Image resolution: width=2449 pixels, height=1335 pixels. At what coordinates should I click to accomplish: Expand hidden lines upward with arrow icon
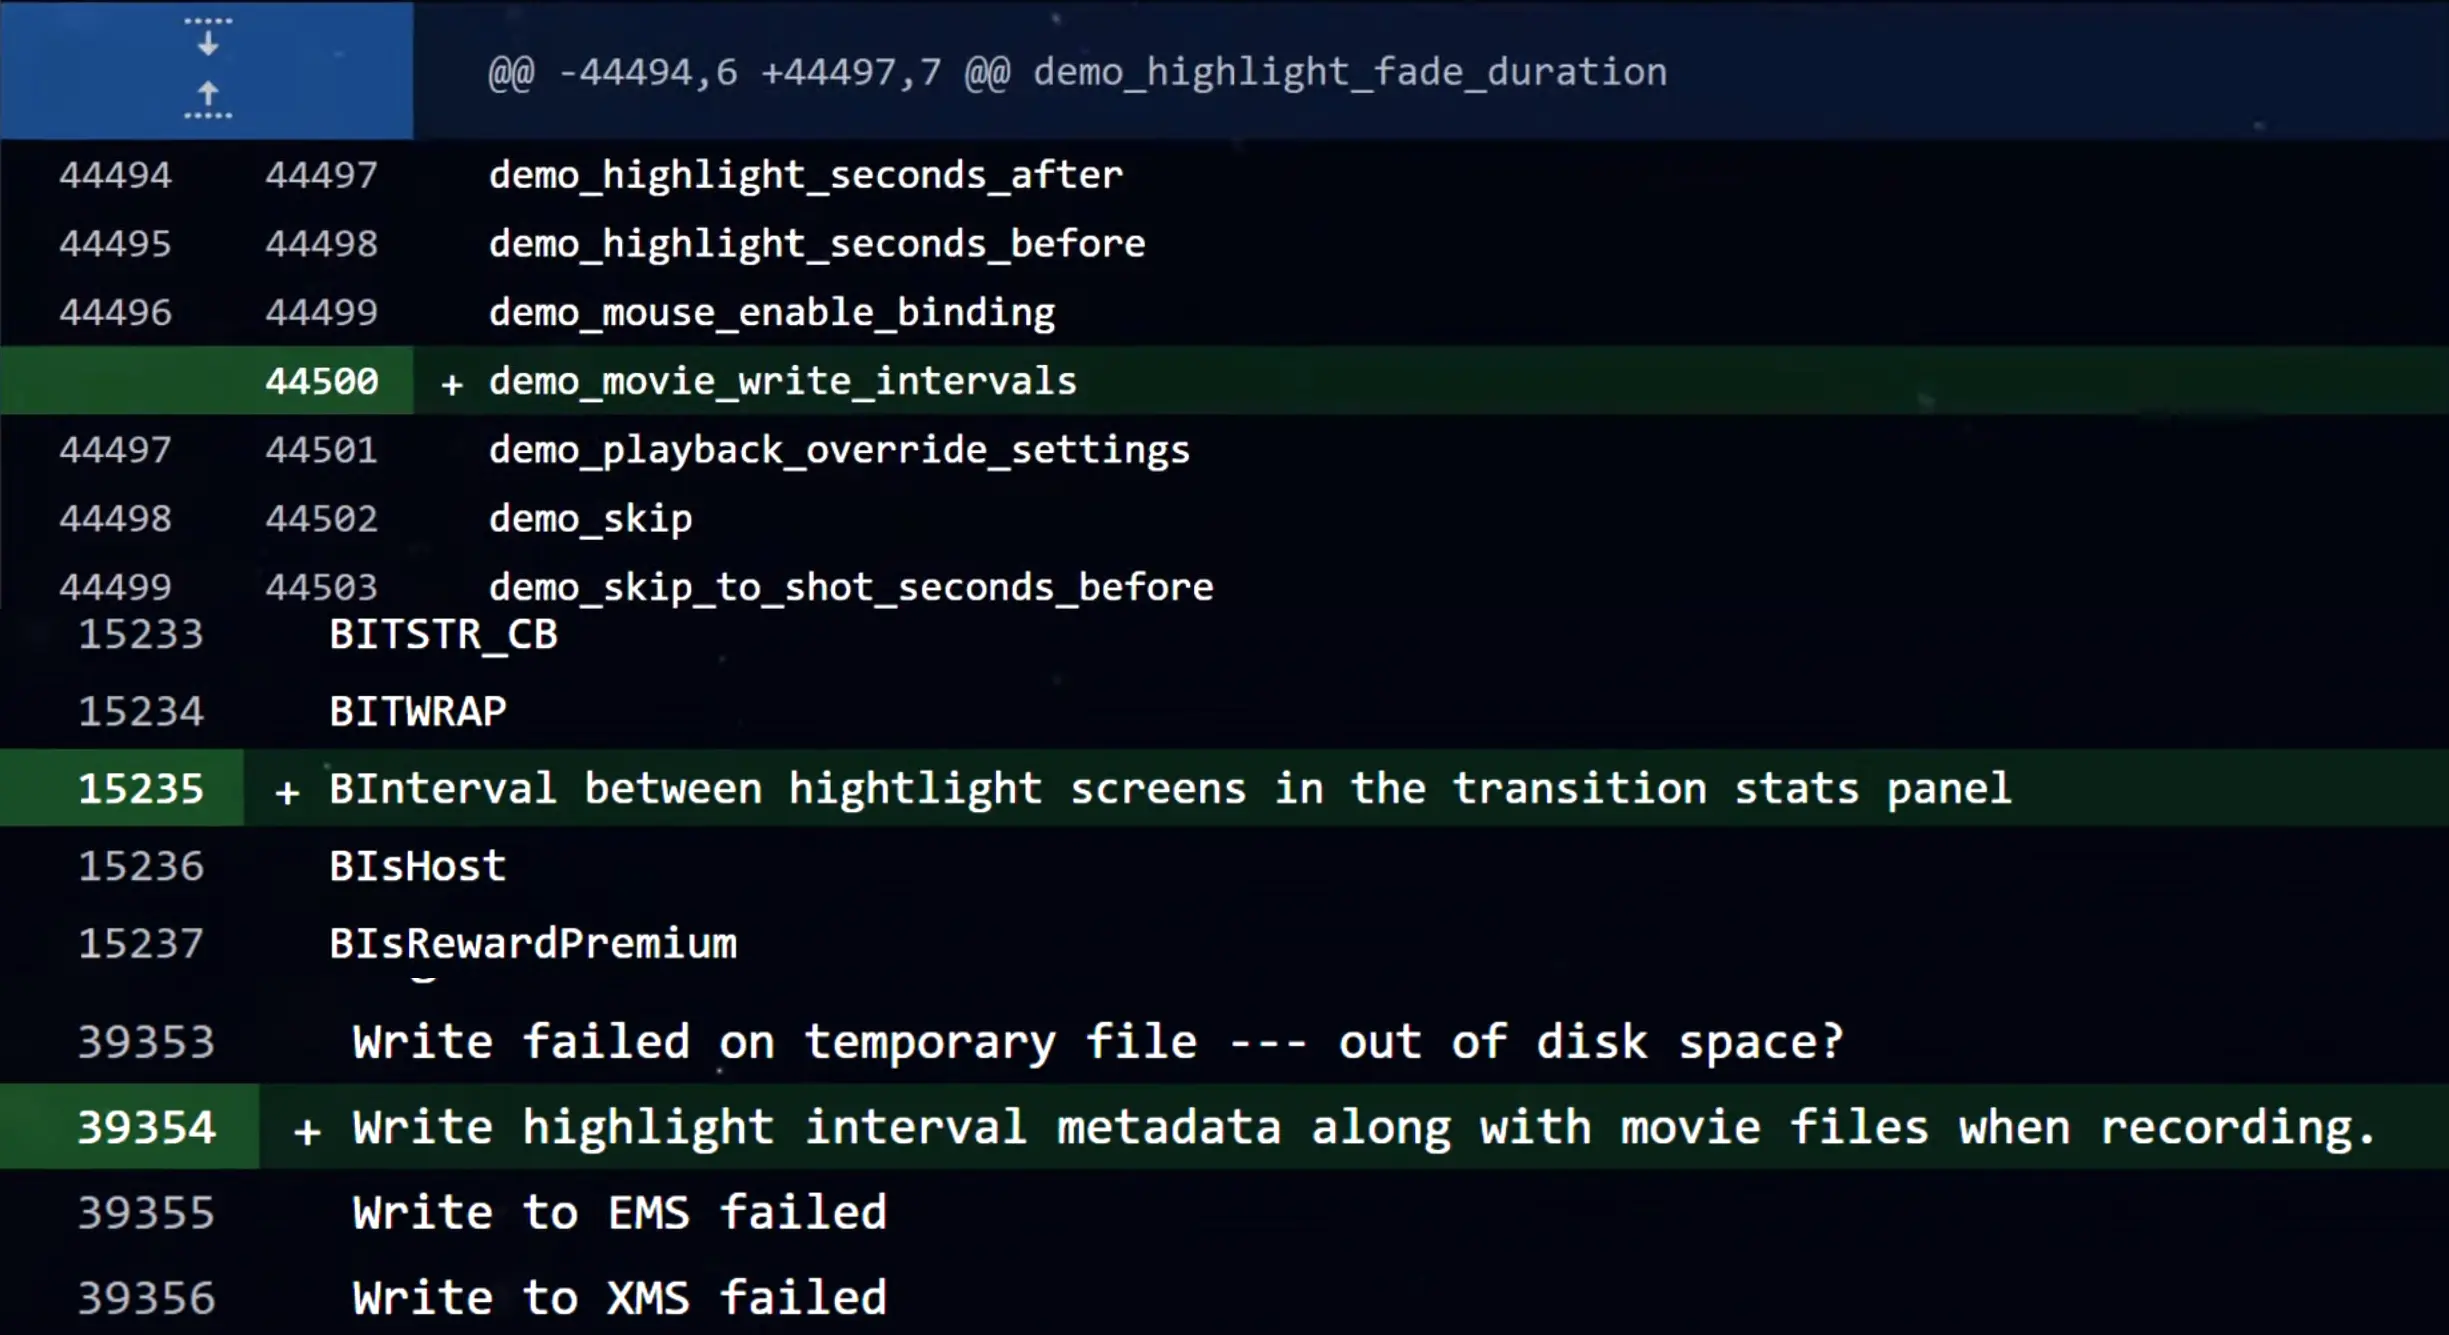point(208,100)
